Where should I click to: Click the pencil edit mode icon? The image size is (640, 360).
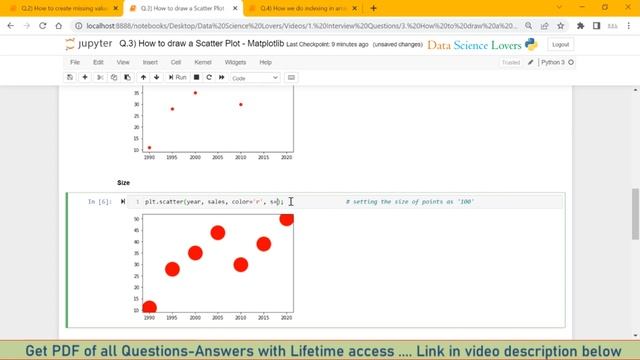coord(530,62)
